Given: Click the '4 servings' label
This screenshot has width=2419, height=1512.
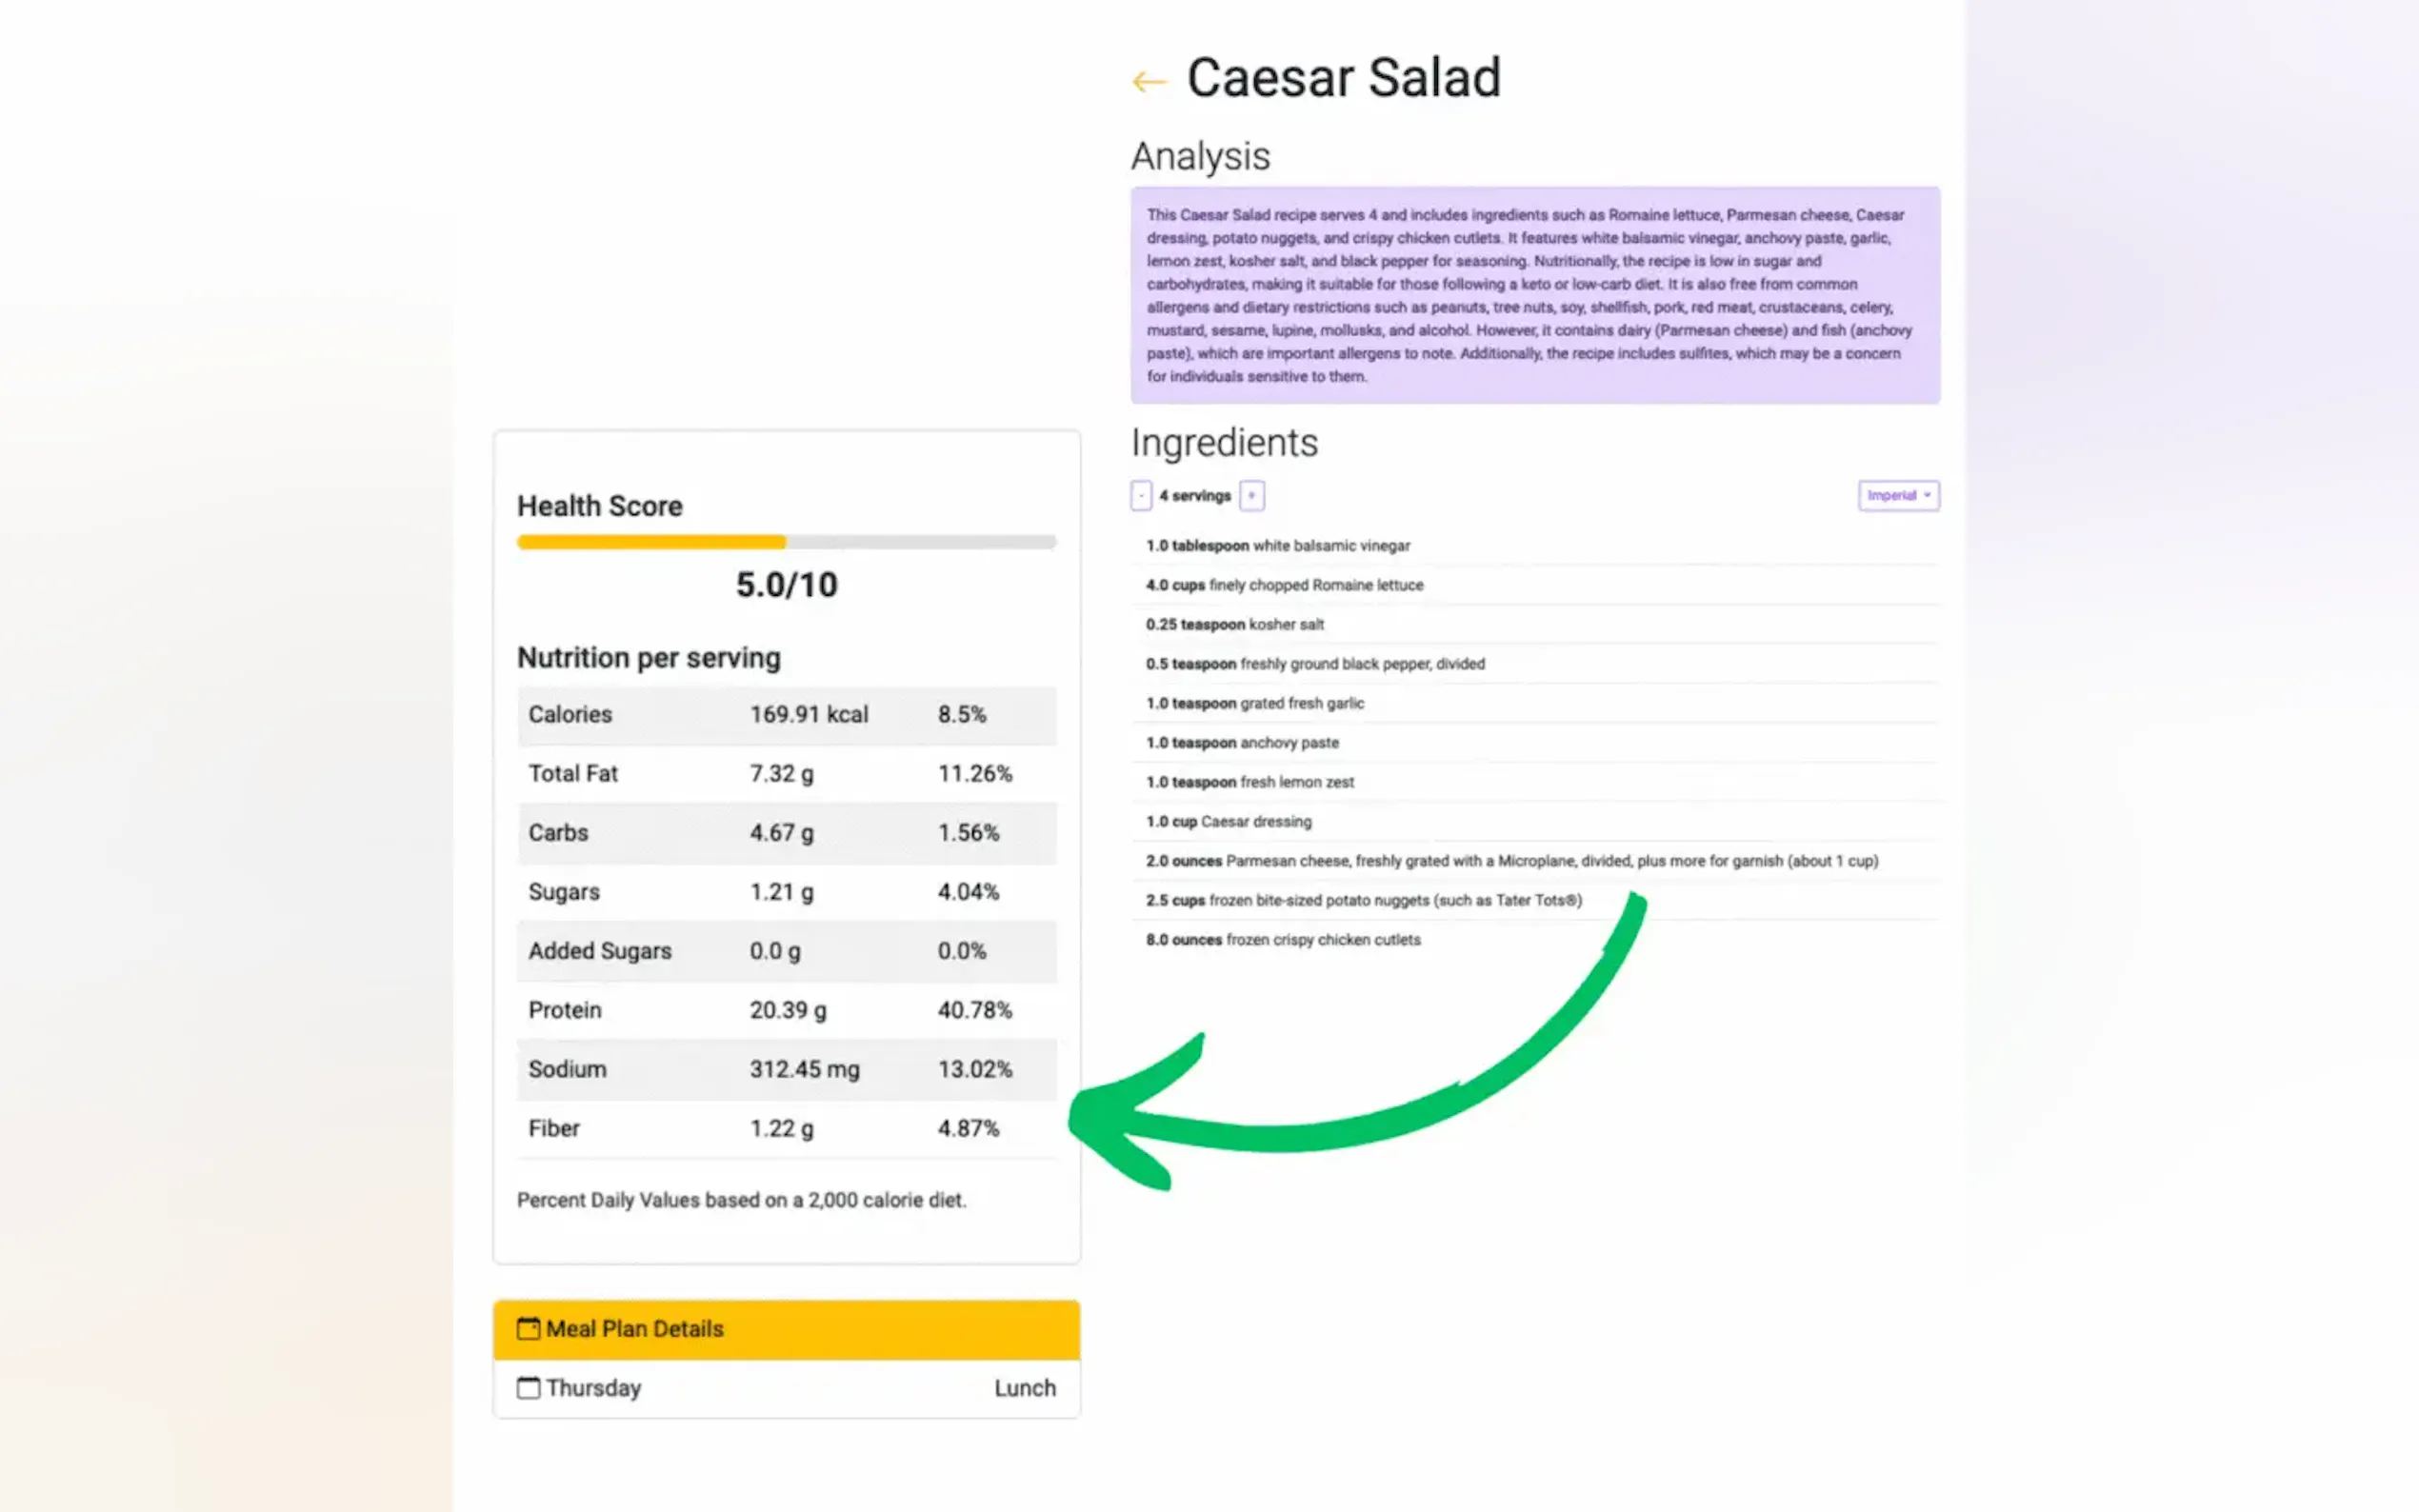Looking at the screenshot, I should [1195, 496].
